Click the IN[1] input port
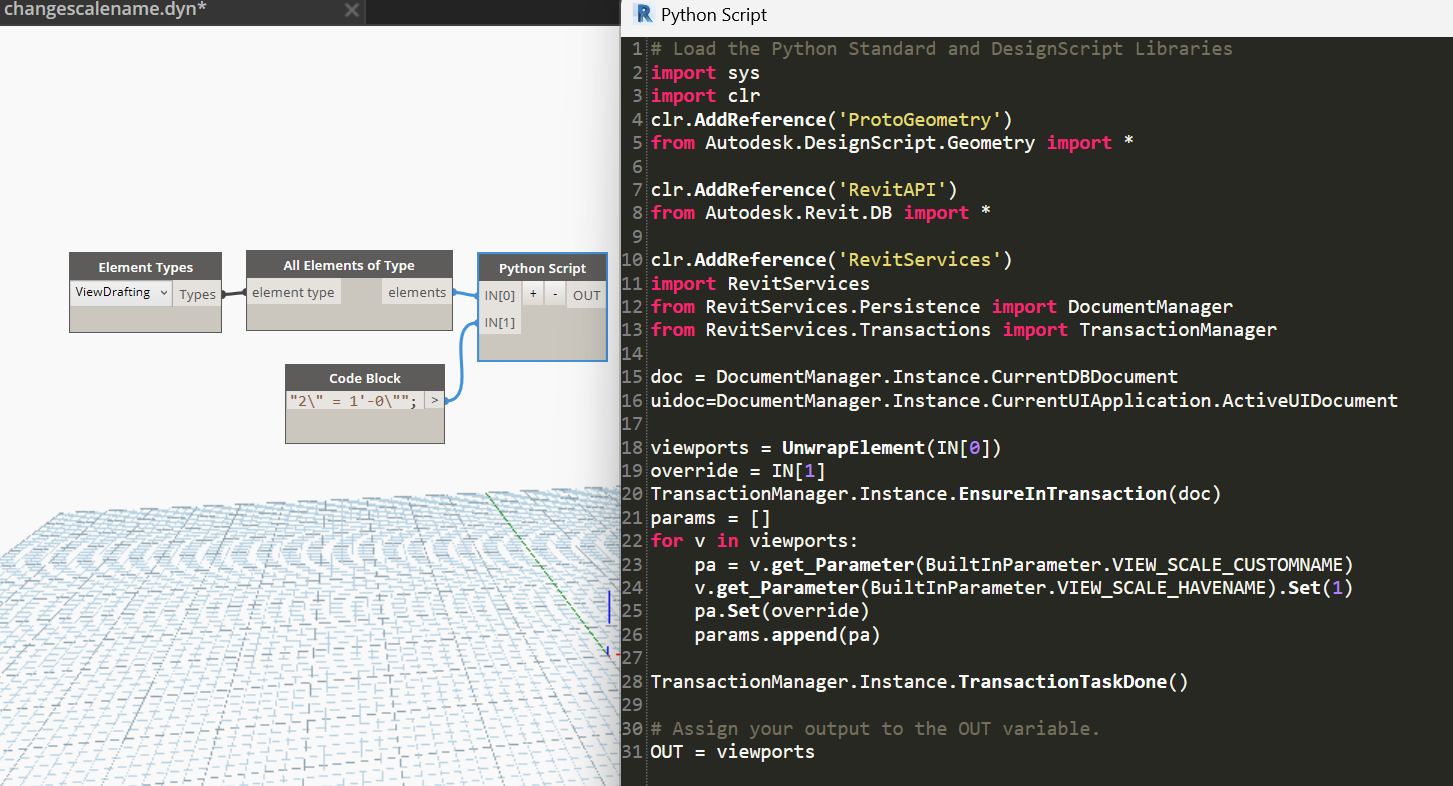This screenshot has height=786, width=1453. tap(500, 322)
